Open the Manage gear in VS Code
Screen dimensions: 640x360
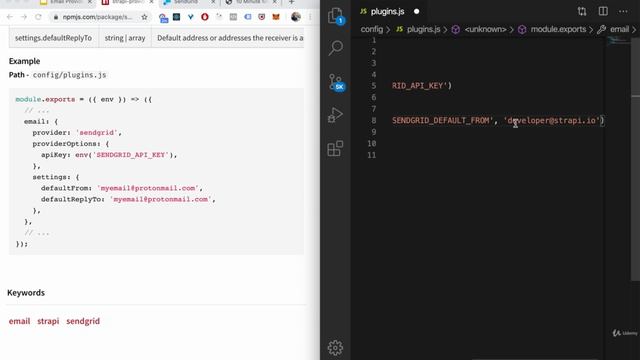336,347
